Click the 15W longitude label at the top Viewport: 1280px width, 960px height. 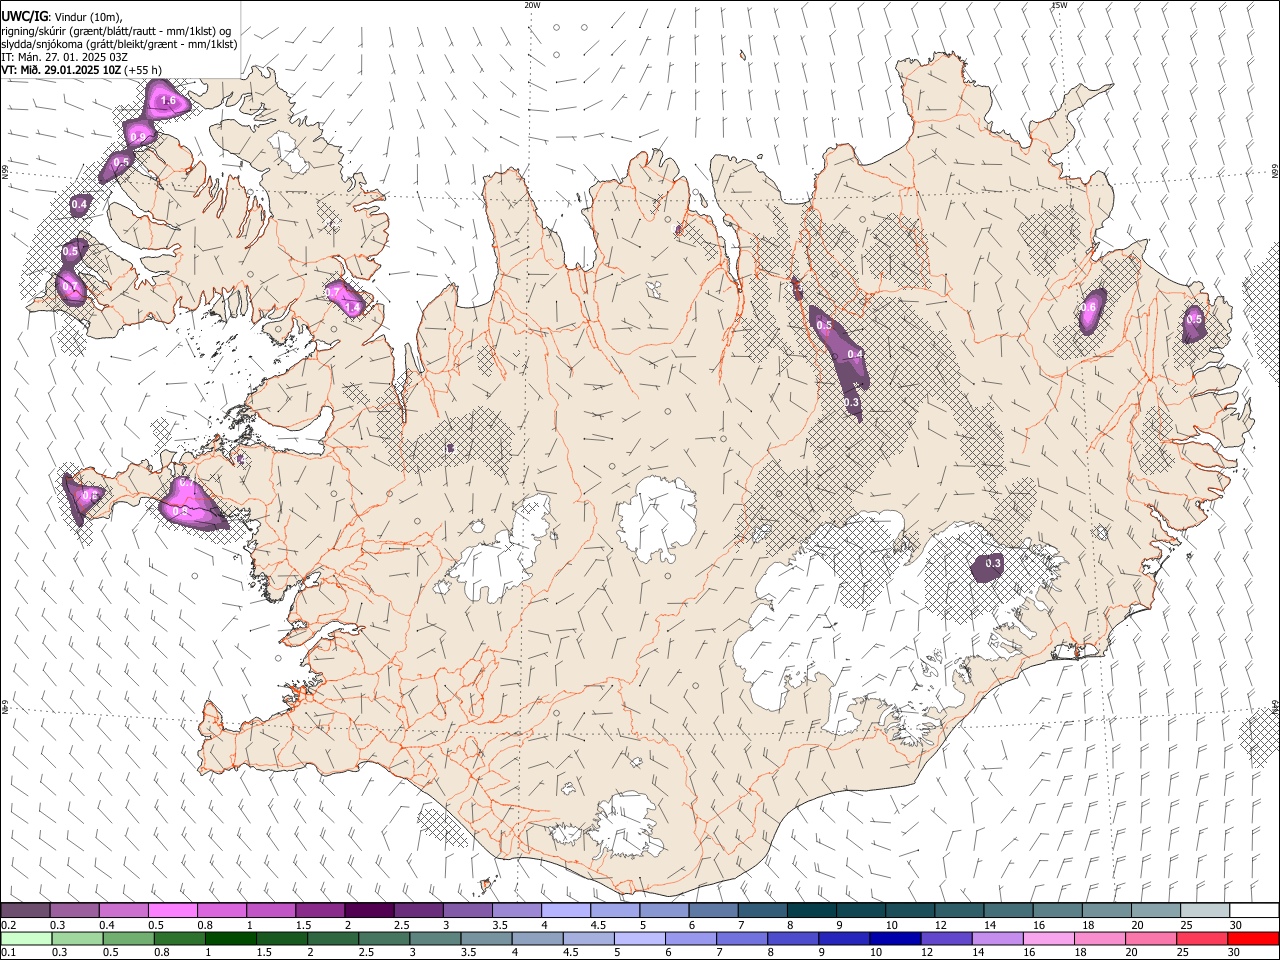tap(1059, 5)
